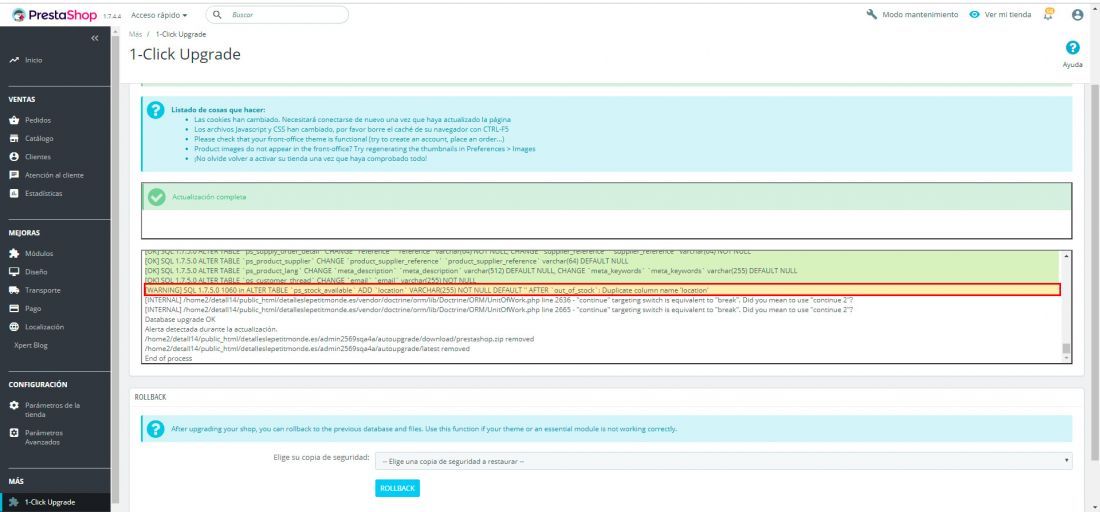Click the Buscar search field
The image size is (1100, 512).
tap(277, 14)
